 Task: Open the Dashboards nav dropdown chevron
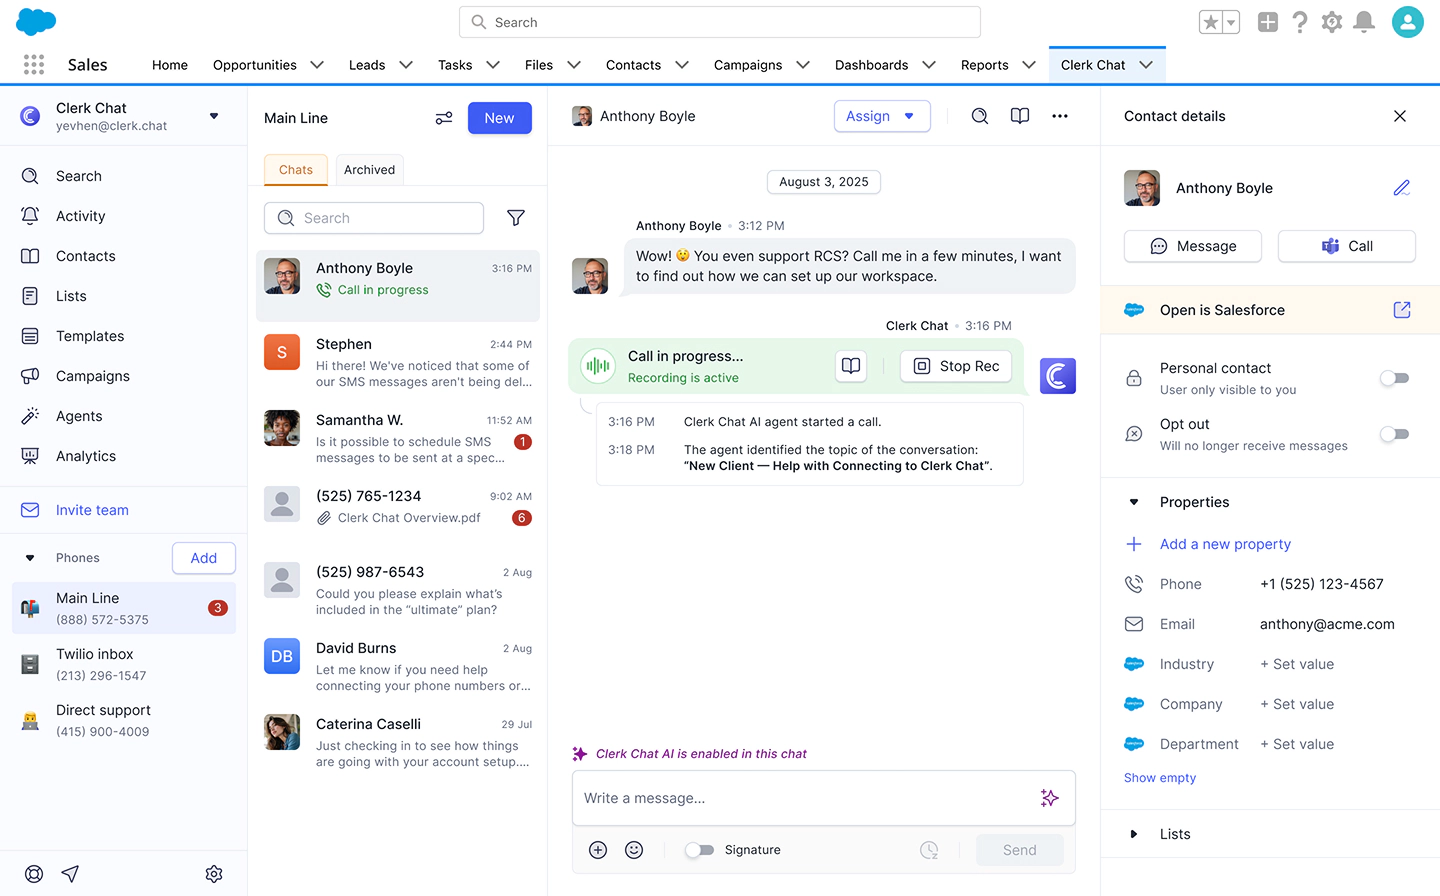point(929,65)
